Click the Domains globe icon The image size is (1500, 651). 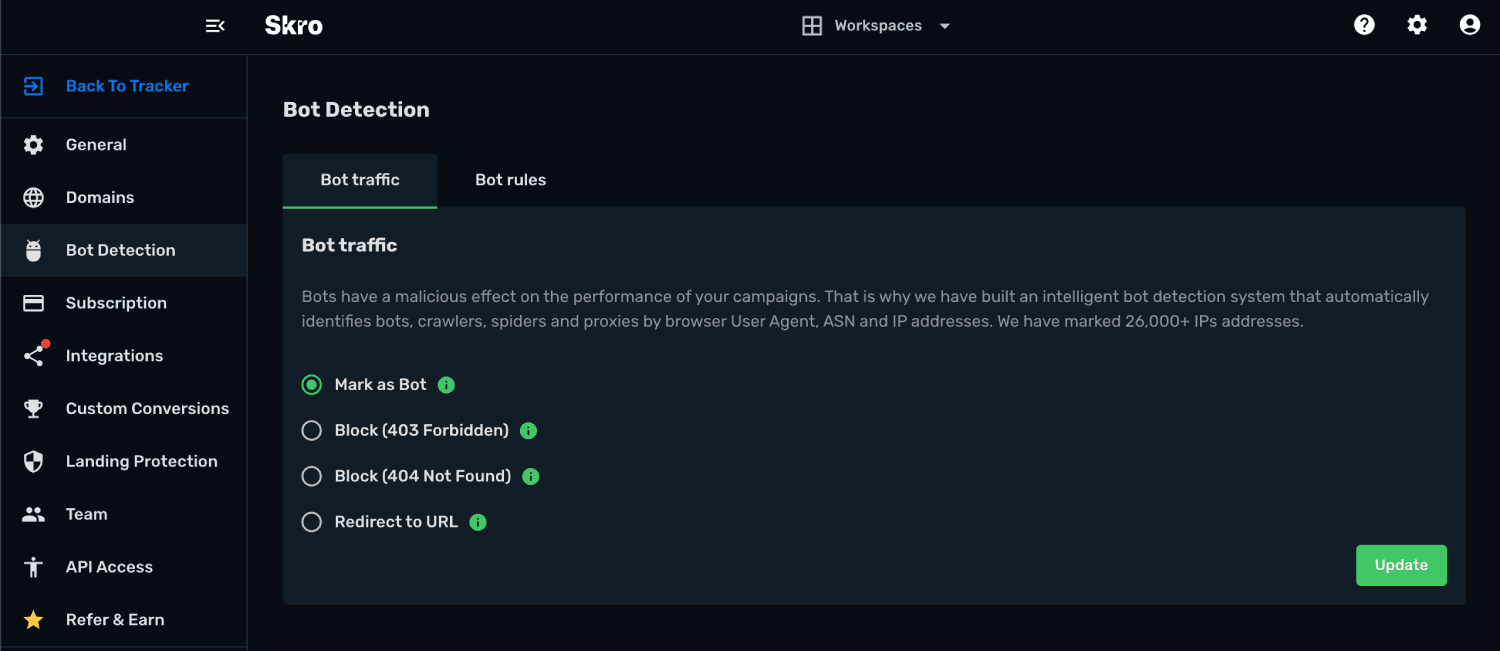[x=33, y=198]
